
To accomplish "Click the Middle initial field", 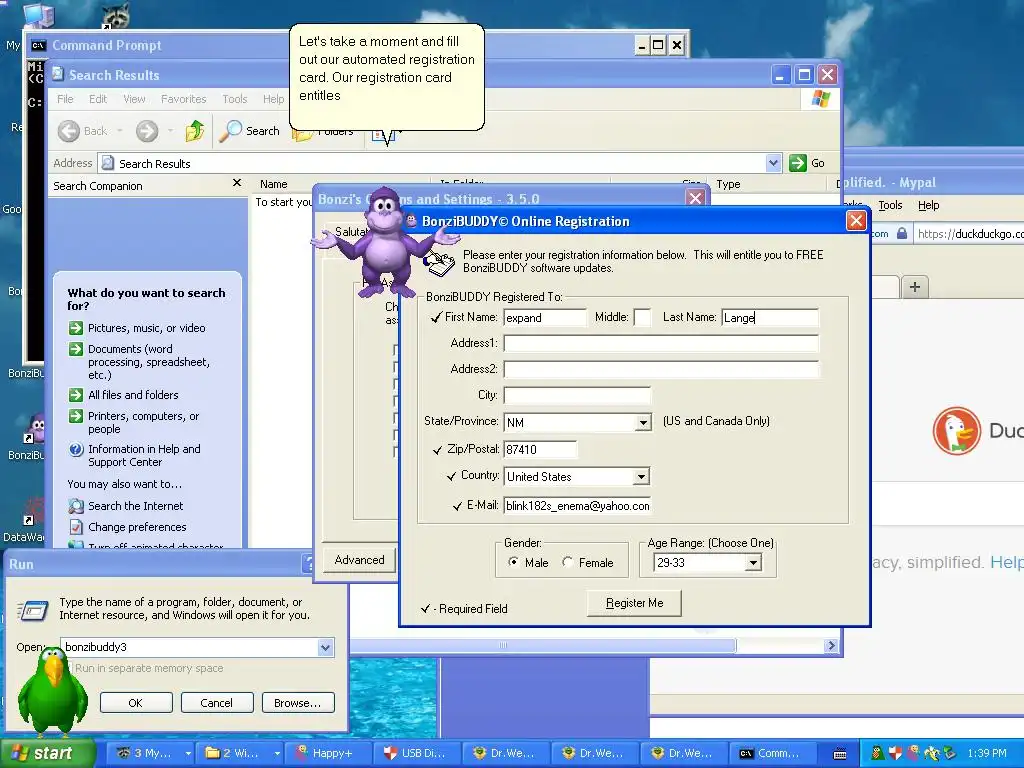I will coord(643,318).
